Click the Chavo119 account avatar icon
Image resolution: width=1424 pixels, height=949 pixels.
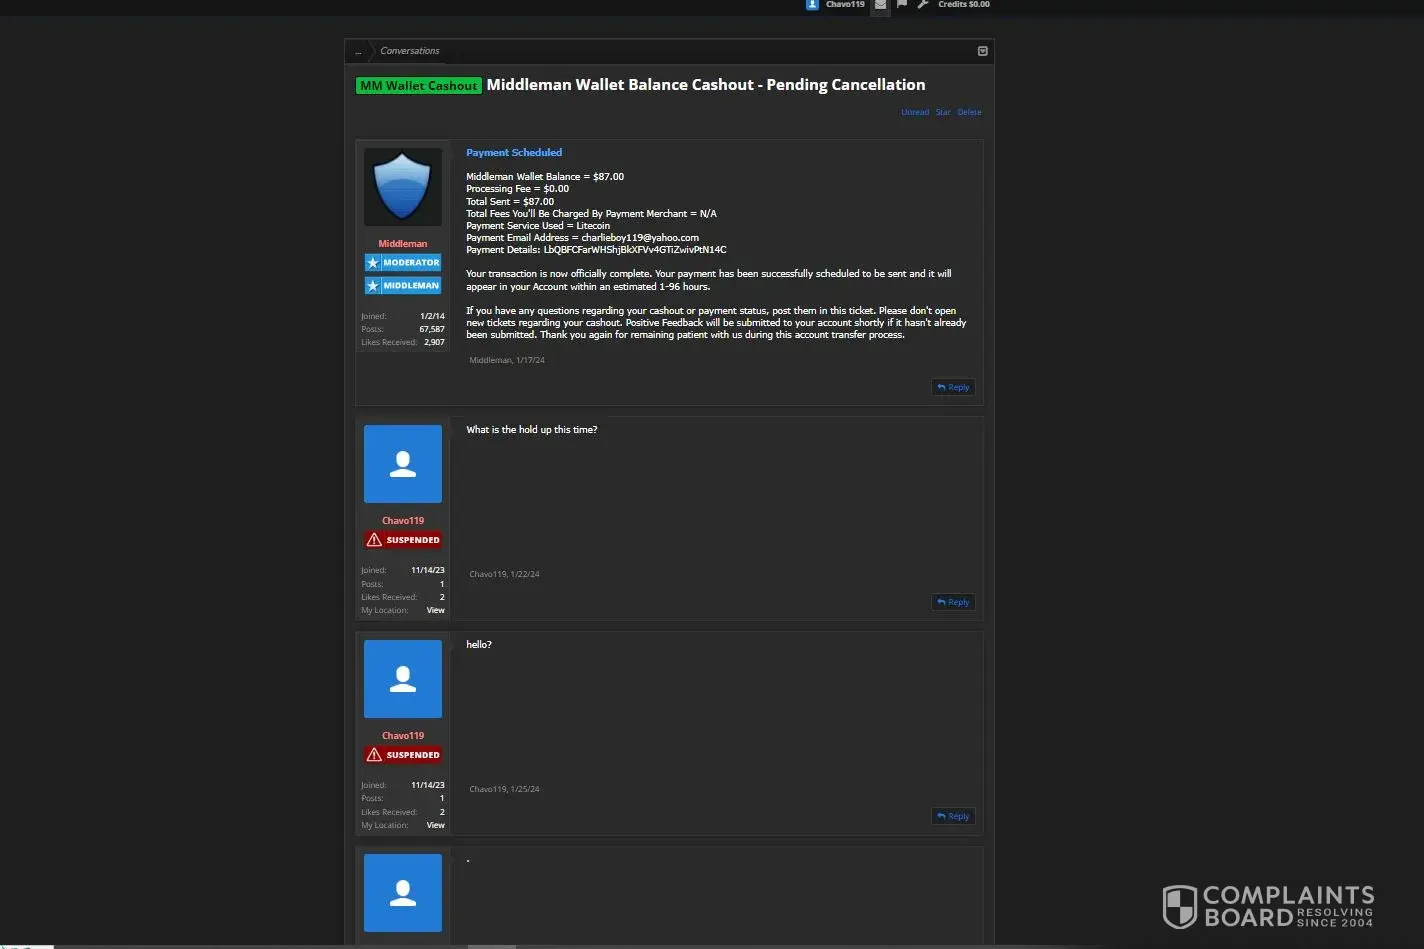click(812, 5)
